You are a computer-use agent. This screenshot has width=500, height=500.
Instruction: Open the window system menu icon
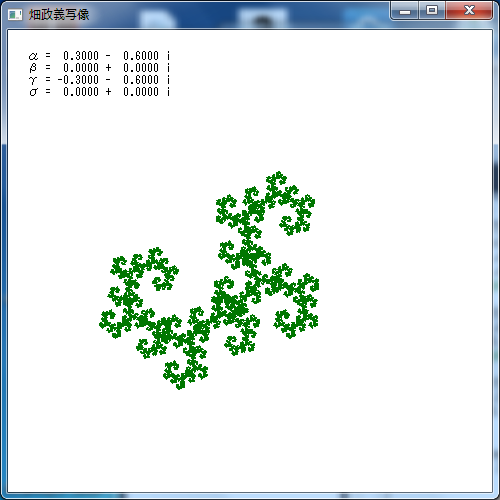15,15
